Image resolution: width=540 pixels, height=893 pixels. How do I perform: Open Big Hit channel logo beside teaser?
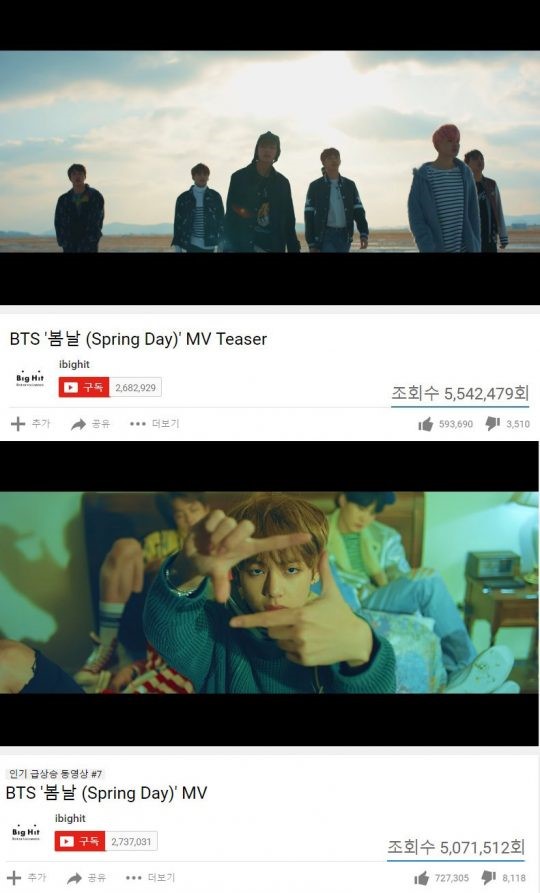[30, 380]
